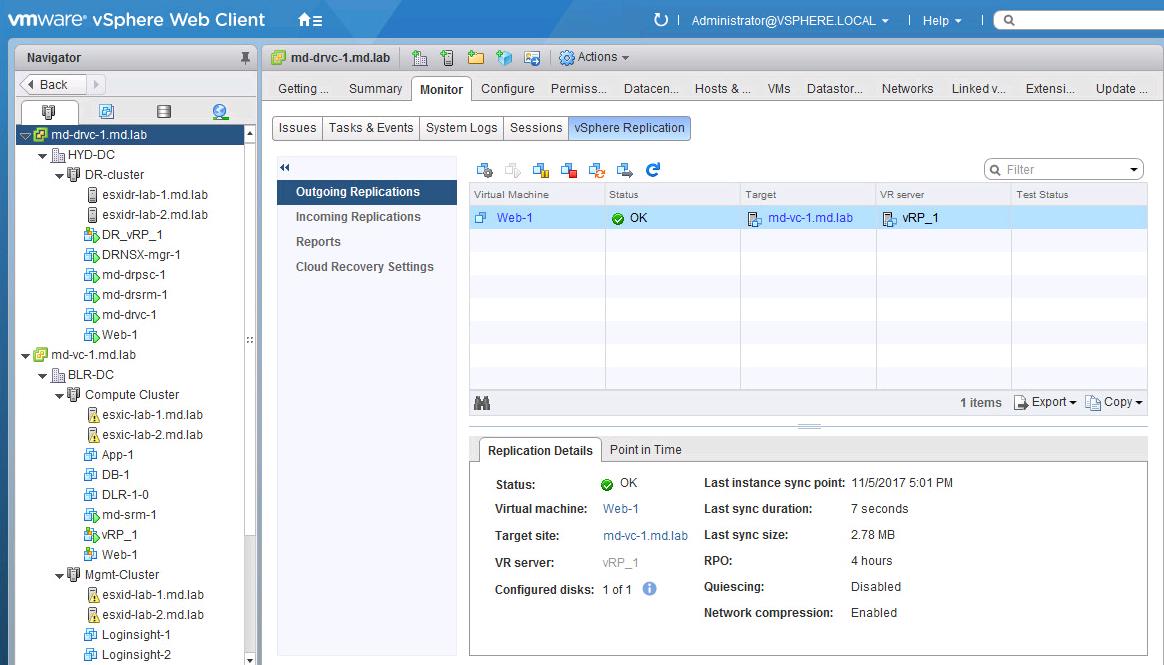Click the Web-1 VM icon in table row
Viewport: 1164px width, 665px height.
click(481, 217)
